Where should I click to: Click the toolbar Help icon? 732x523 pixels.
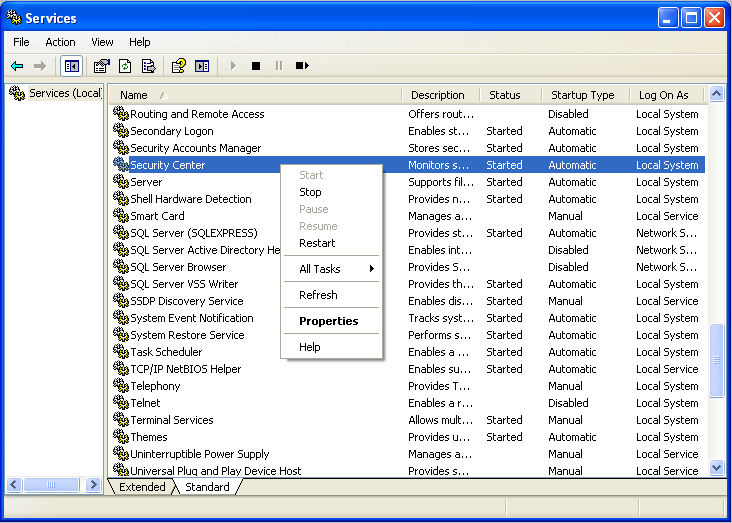click(178, 66)
